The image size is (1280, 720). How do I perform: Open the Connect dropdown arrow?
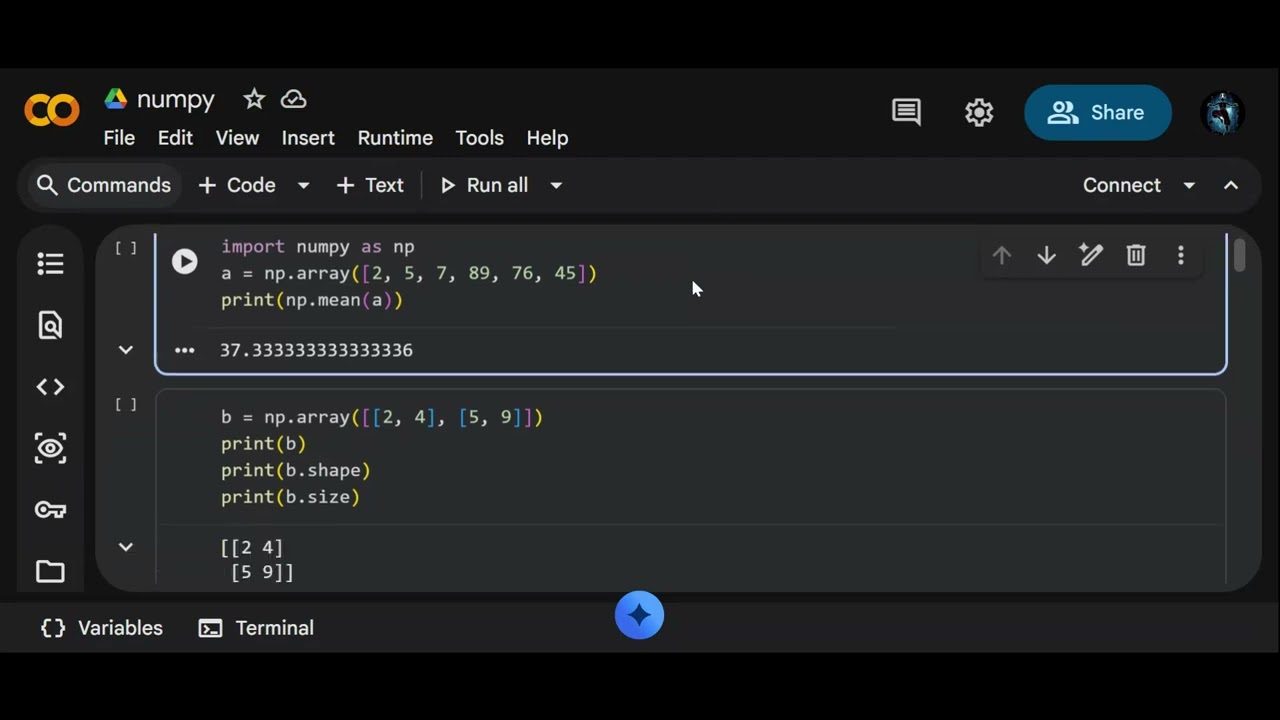pyautogui.click(x=1189, y=185)
